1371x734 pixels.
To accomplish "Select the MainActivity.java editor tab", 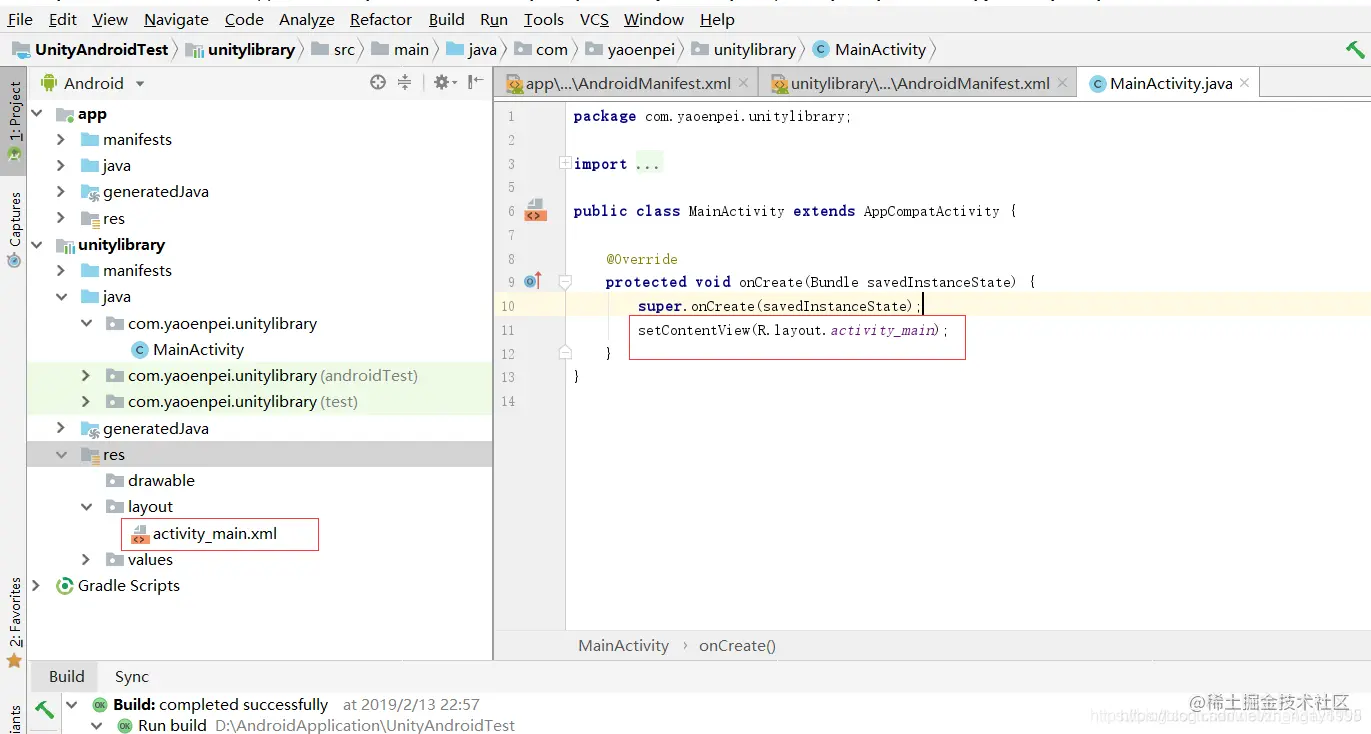I will point(1168,83).
